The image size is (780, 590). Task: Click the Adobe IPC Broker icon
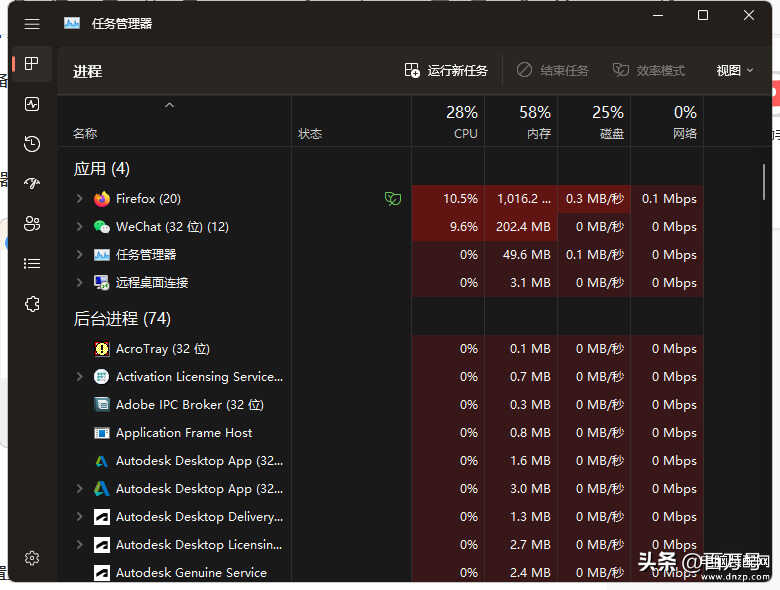click(102, 404)
